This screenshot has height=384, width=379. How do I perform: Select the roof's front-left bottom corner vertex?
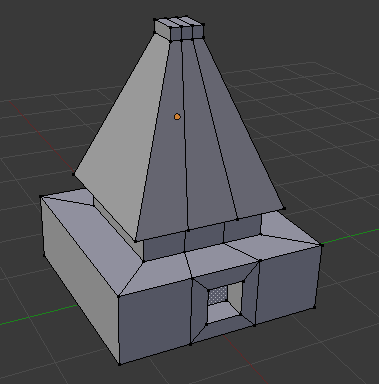[135, 240]
